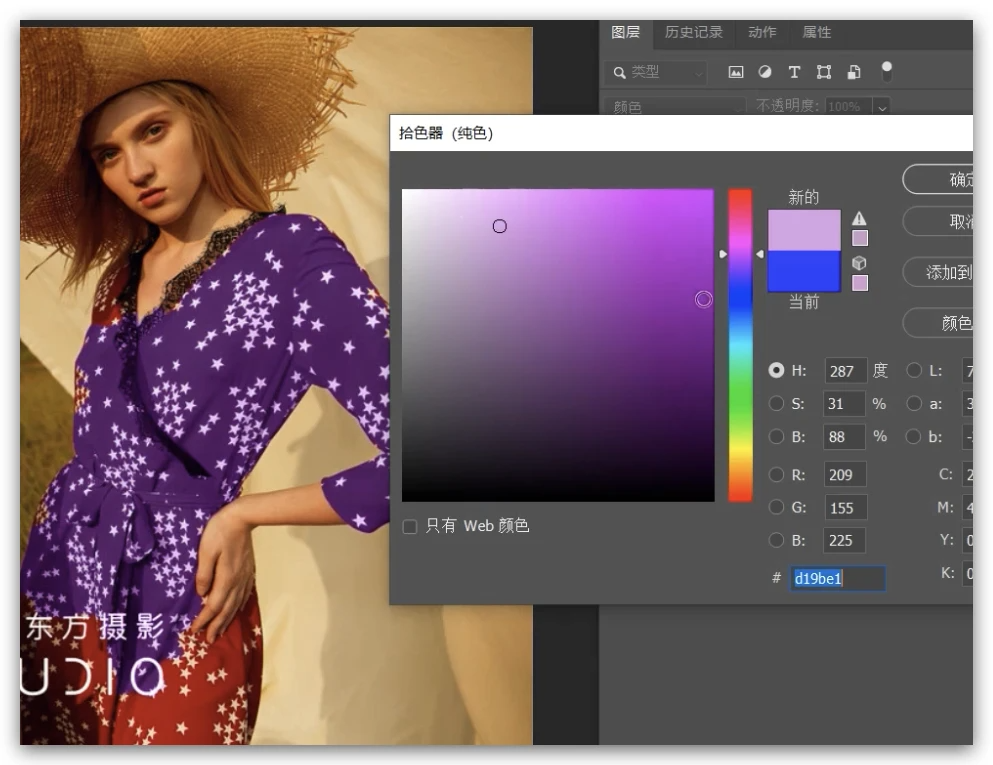Open the 颜色 blend mode dropdown

673,107
